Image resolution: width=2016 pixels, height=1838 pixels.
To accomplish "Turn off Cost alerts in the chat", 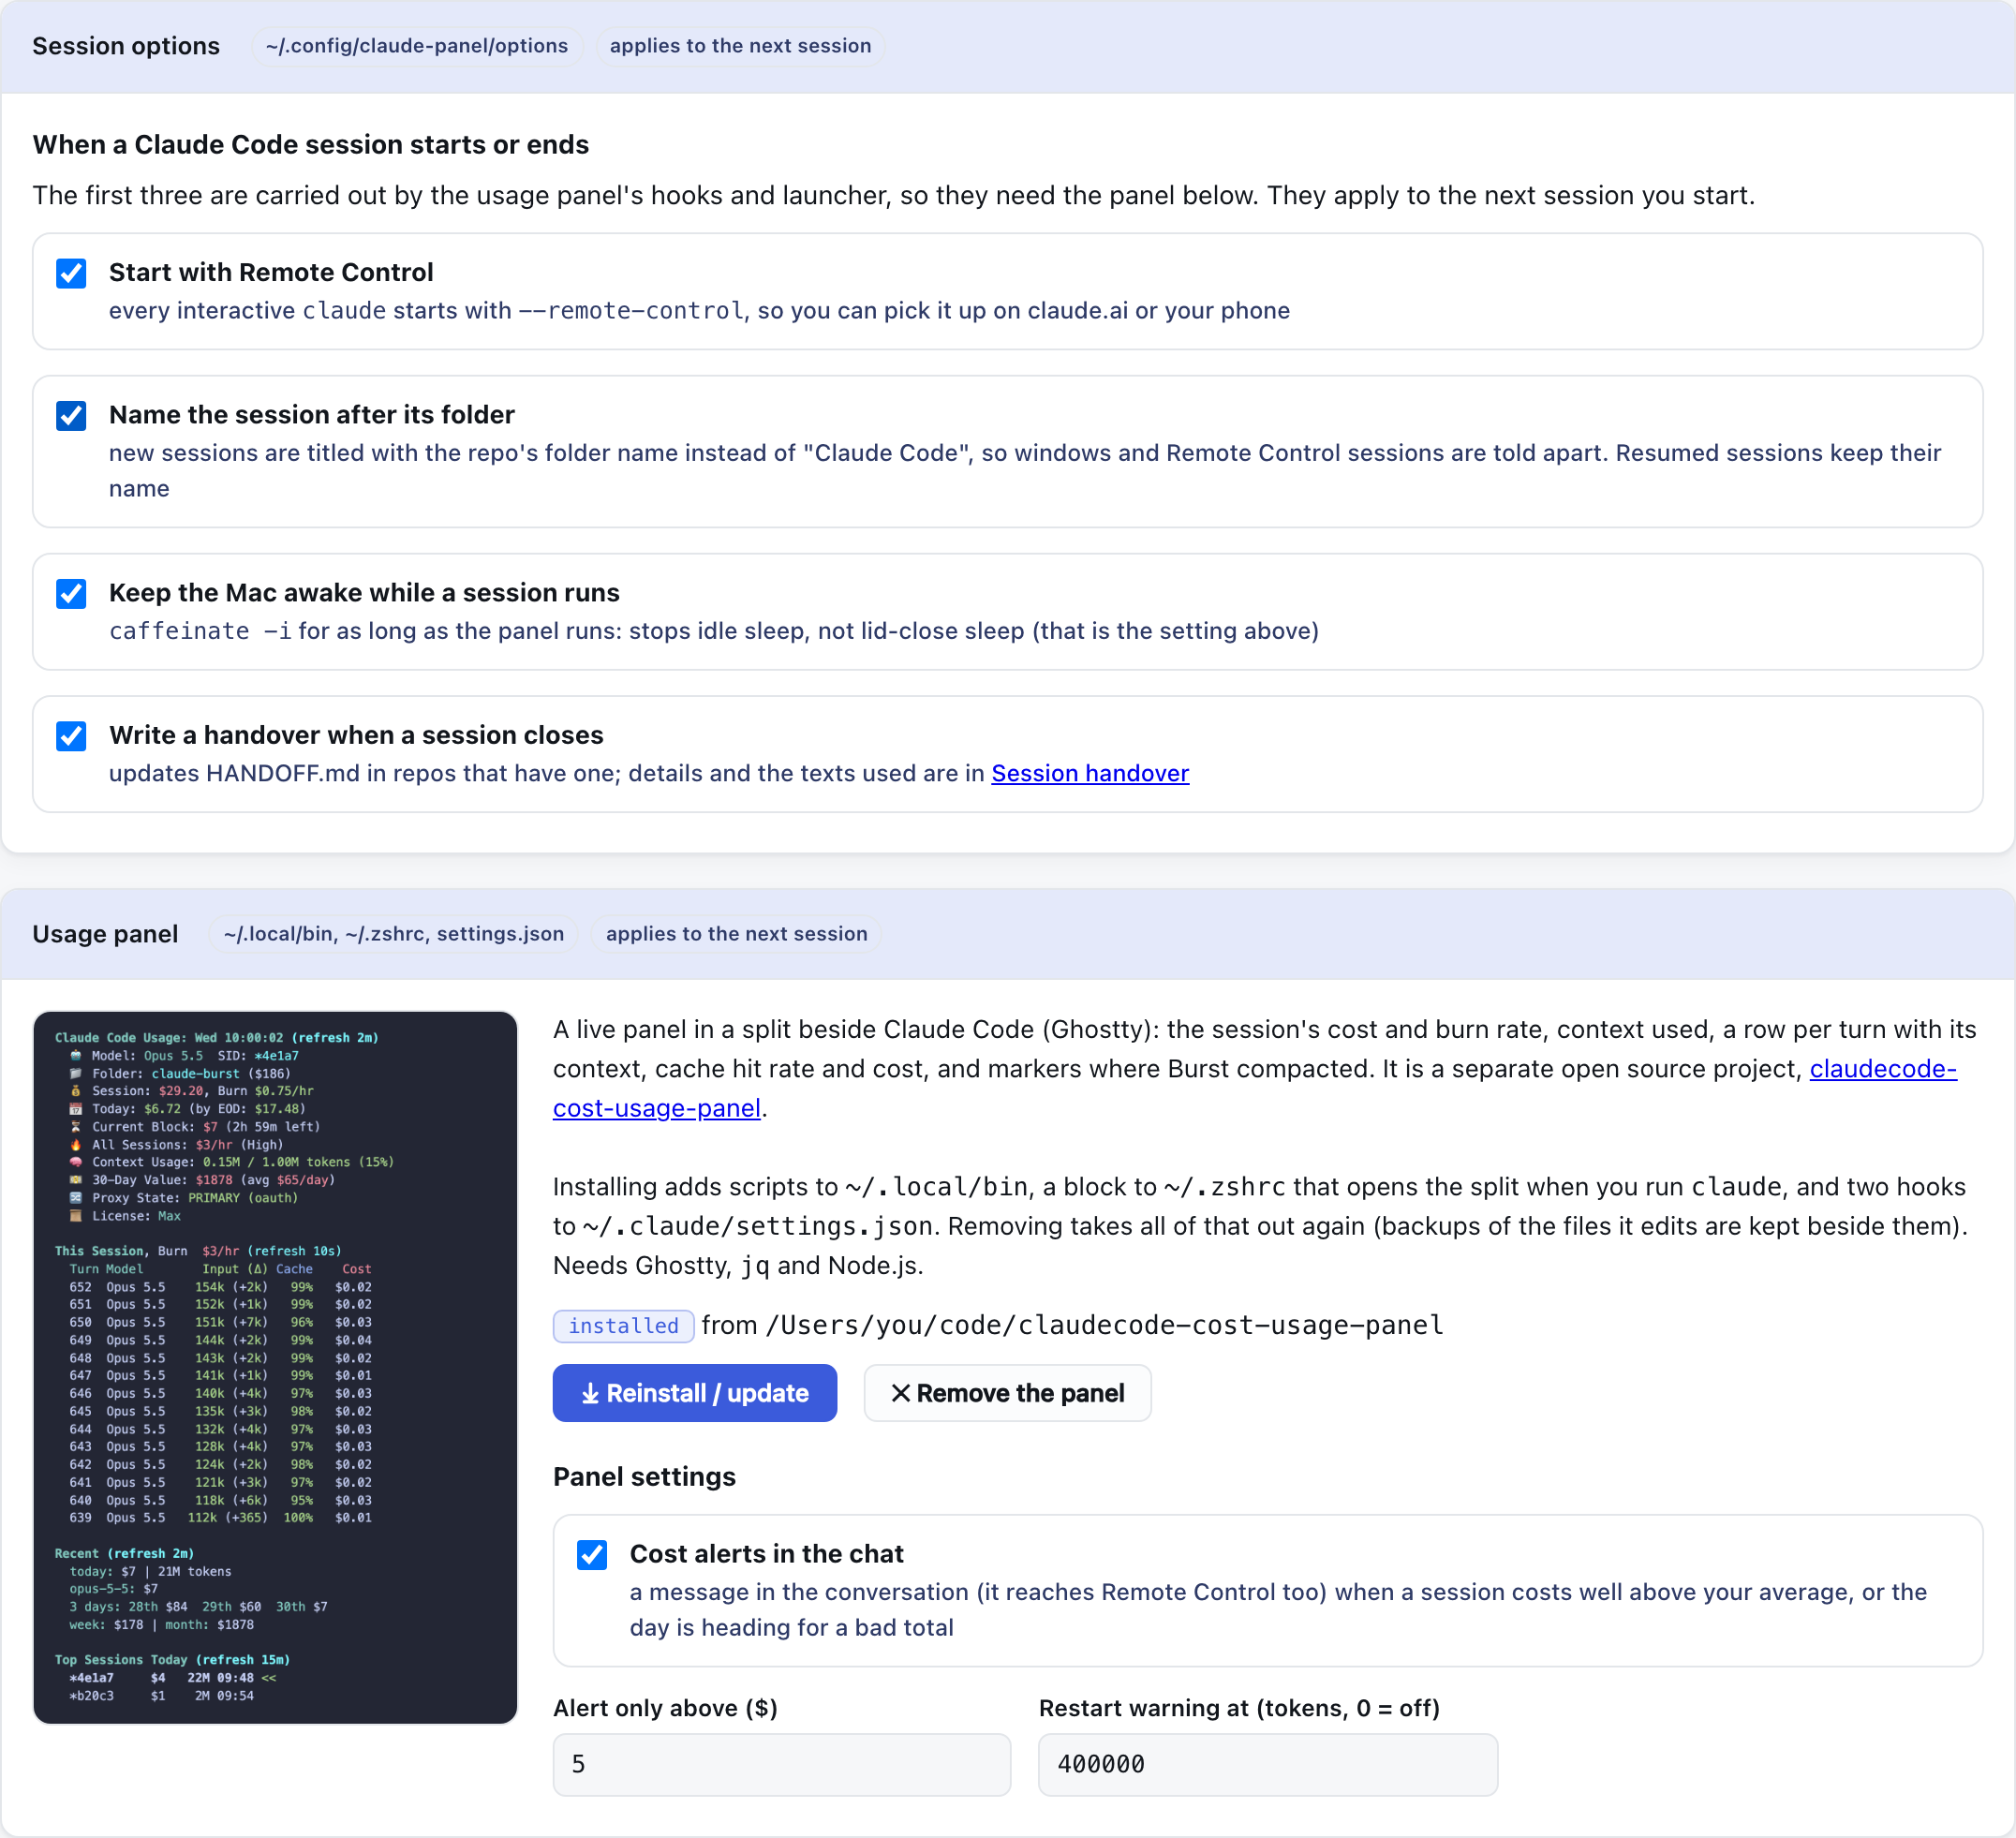I will [x=592, y=1554].
